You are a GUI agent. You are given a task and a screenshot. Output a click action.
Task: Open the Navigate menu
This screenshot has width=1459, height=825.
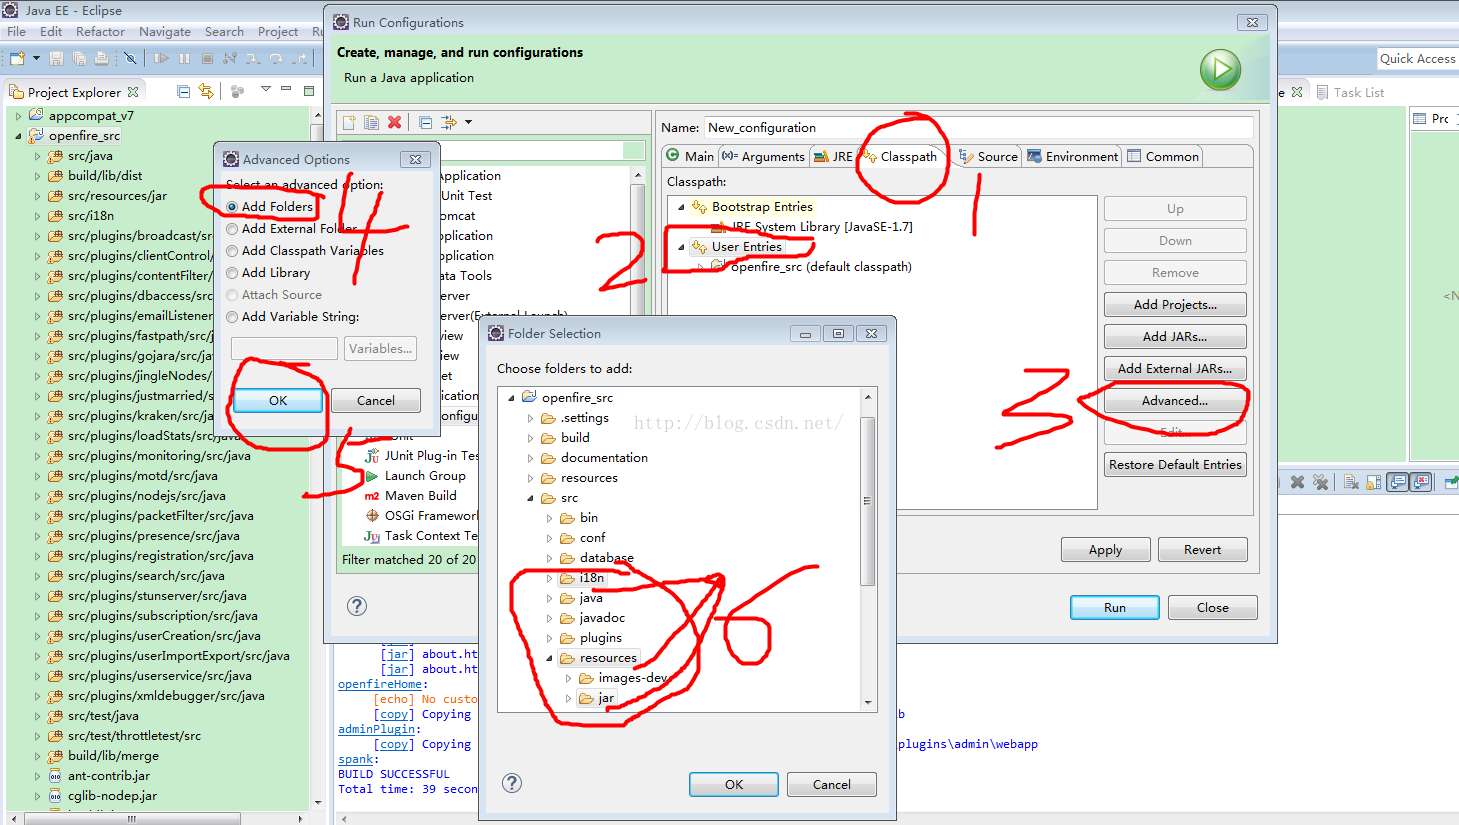(165, 32)
